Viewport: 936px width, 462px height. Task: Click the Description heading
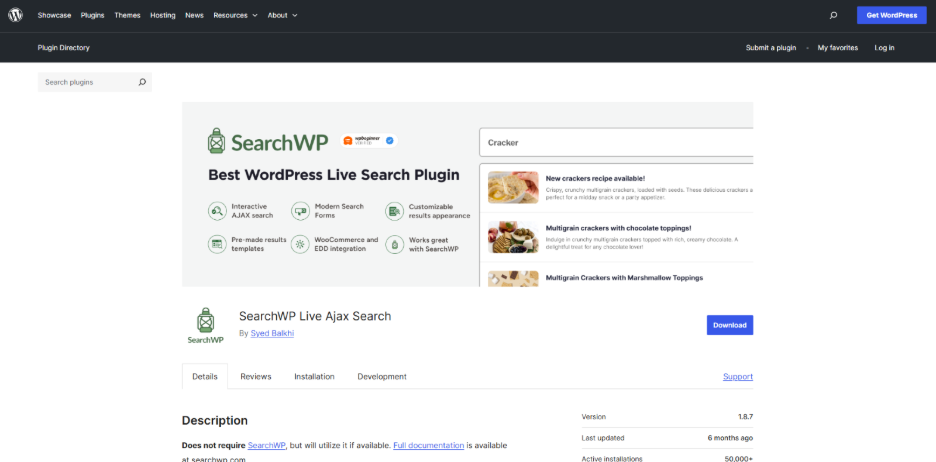pyautogui.click(x=215, y=421)
